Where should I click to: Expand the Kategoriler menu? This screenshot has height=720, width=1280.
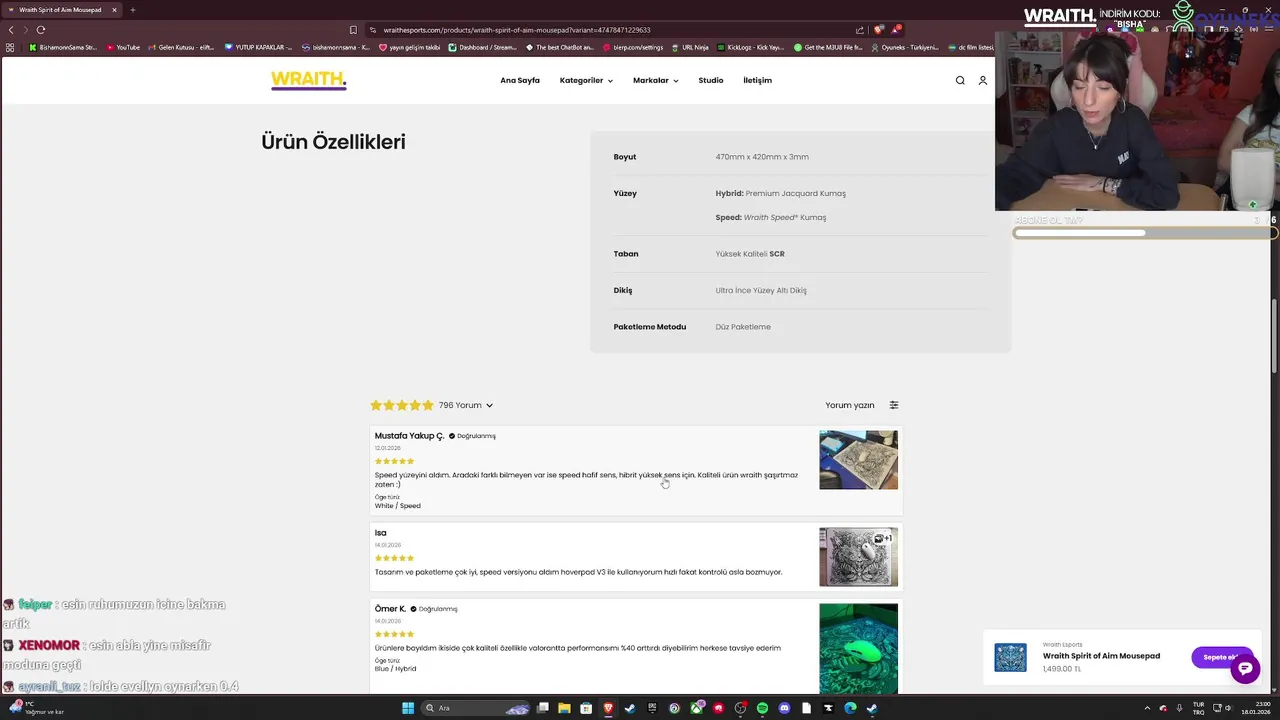pos(586,80)
